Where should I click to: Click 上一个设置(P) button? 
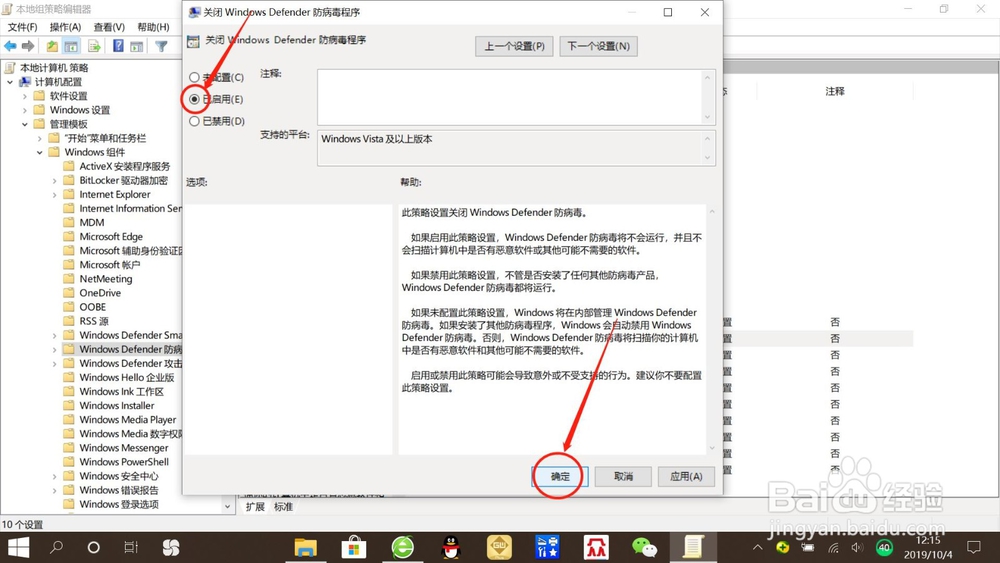point(514,46)
